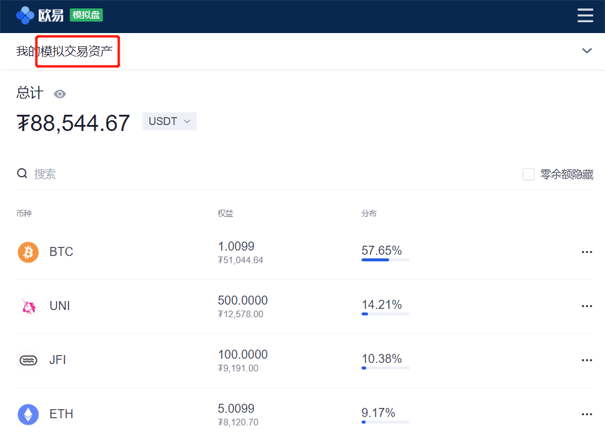The width and height of the screenshot is (605, 432).
Task: Select the JFI label
Action: coord(57,360)
